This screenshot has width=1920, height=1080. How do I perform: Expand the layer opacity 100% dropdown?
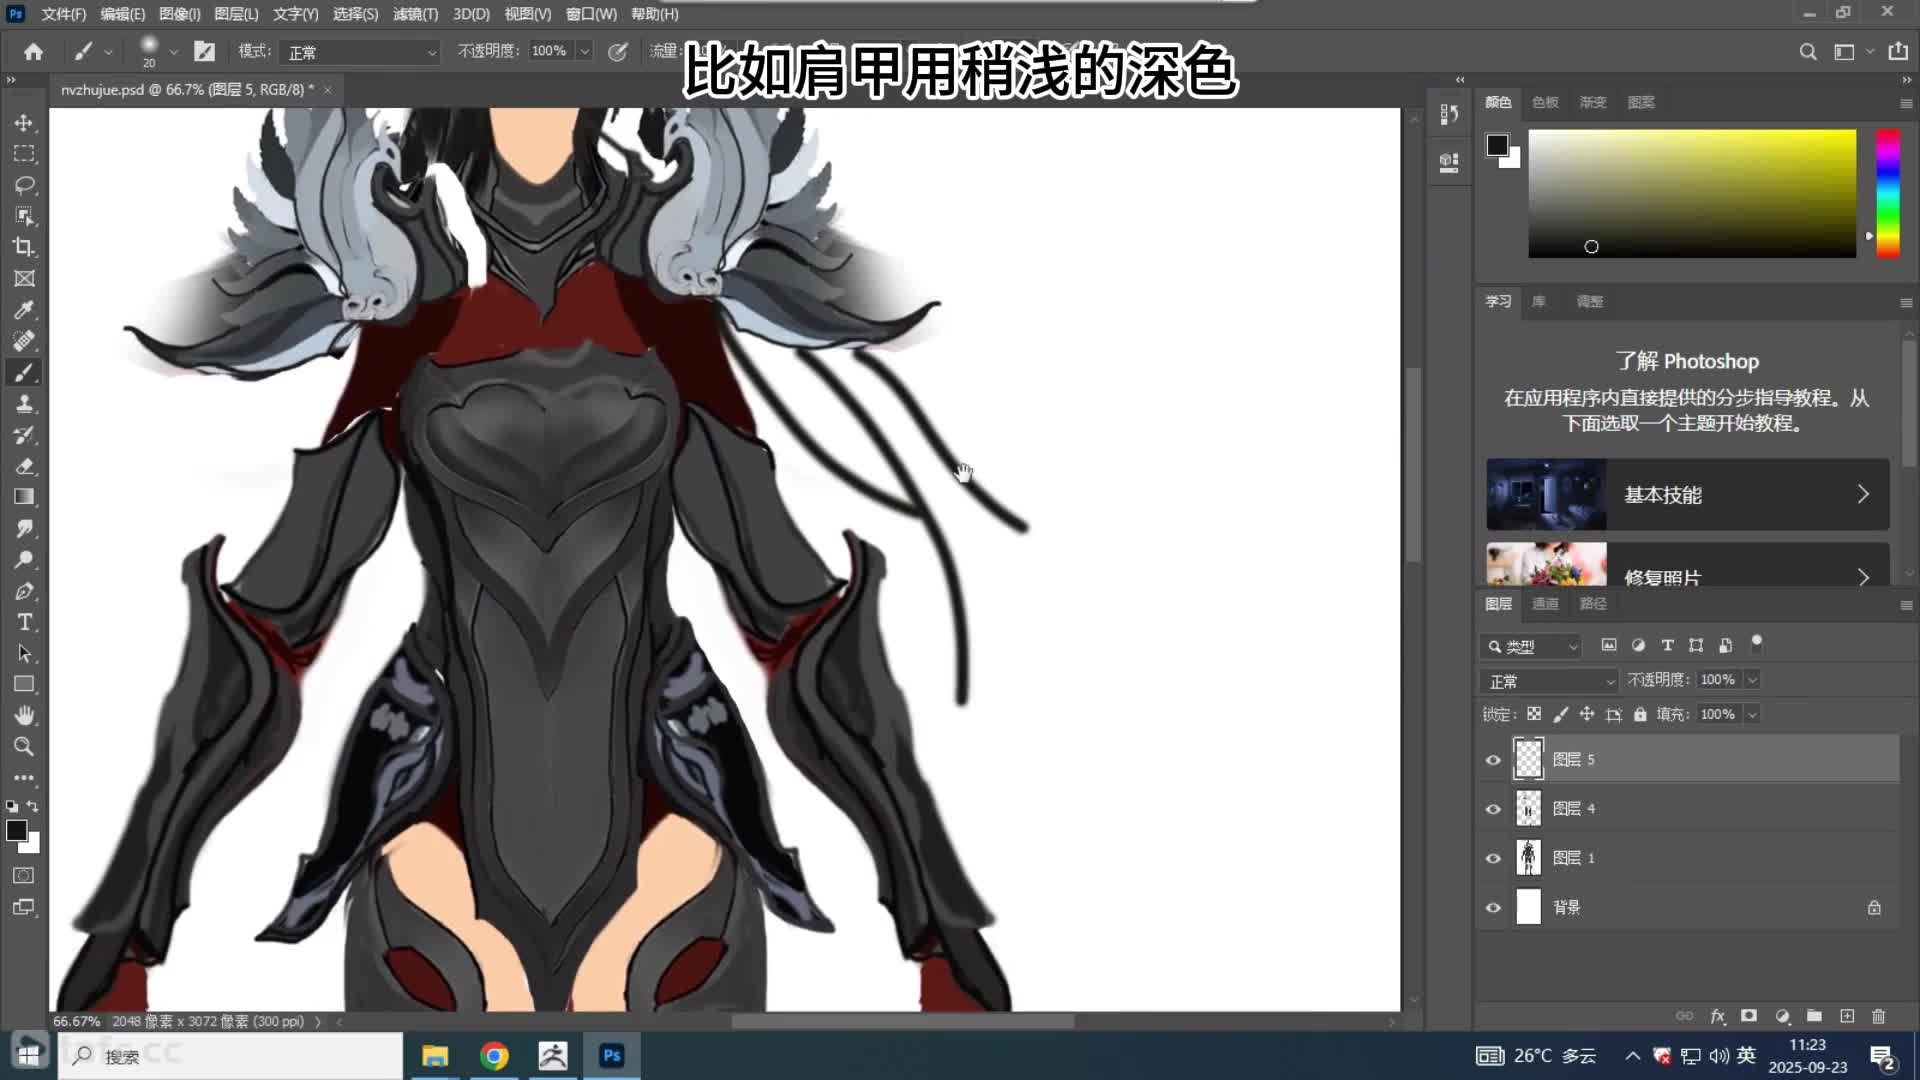[x=1752, y=680]
